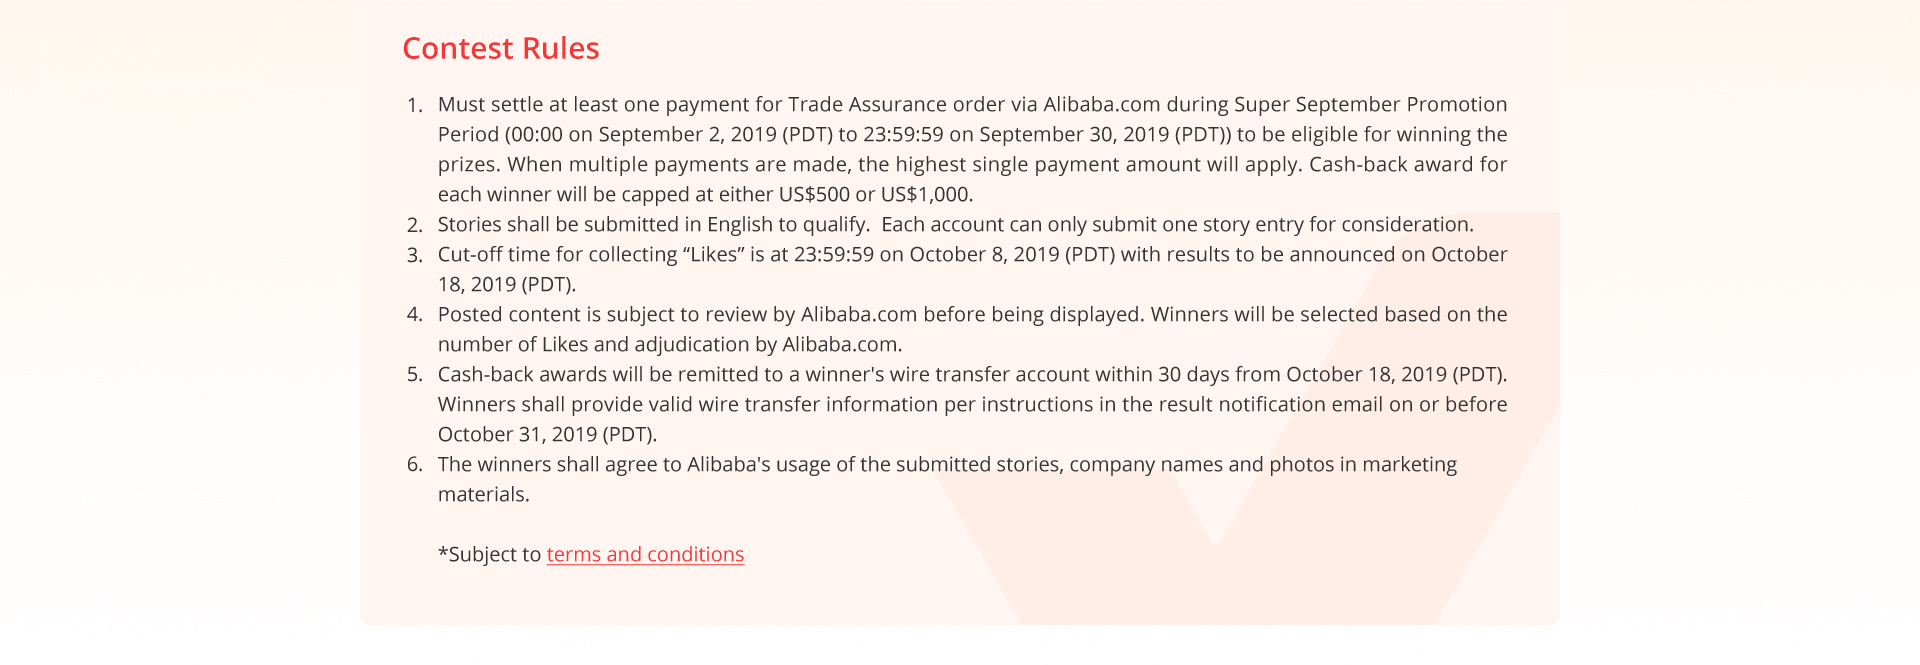Click the list number 1 marker
Viewport: 1920px width, 665px height.
point(415,105)
